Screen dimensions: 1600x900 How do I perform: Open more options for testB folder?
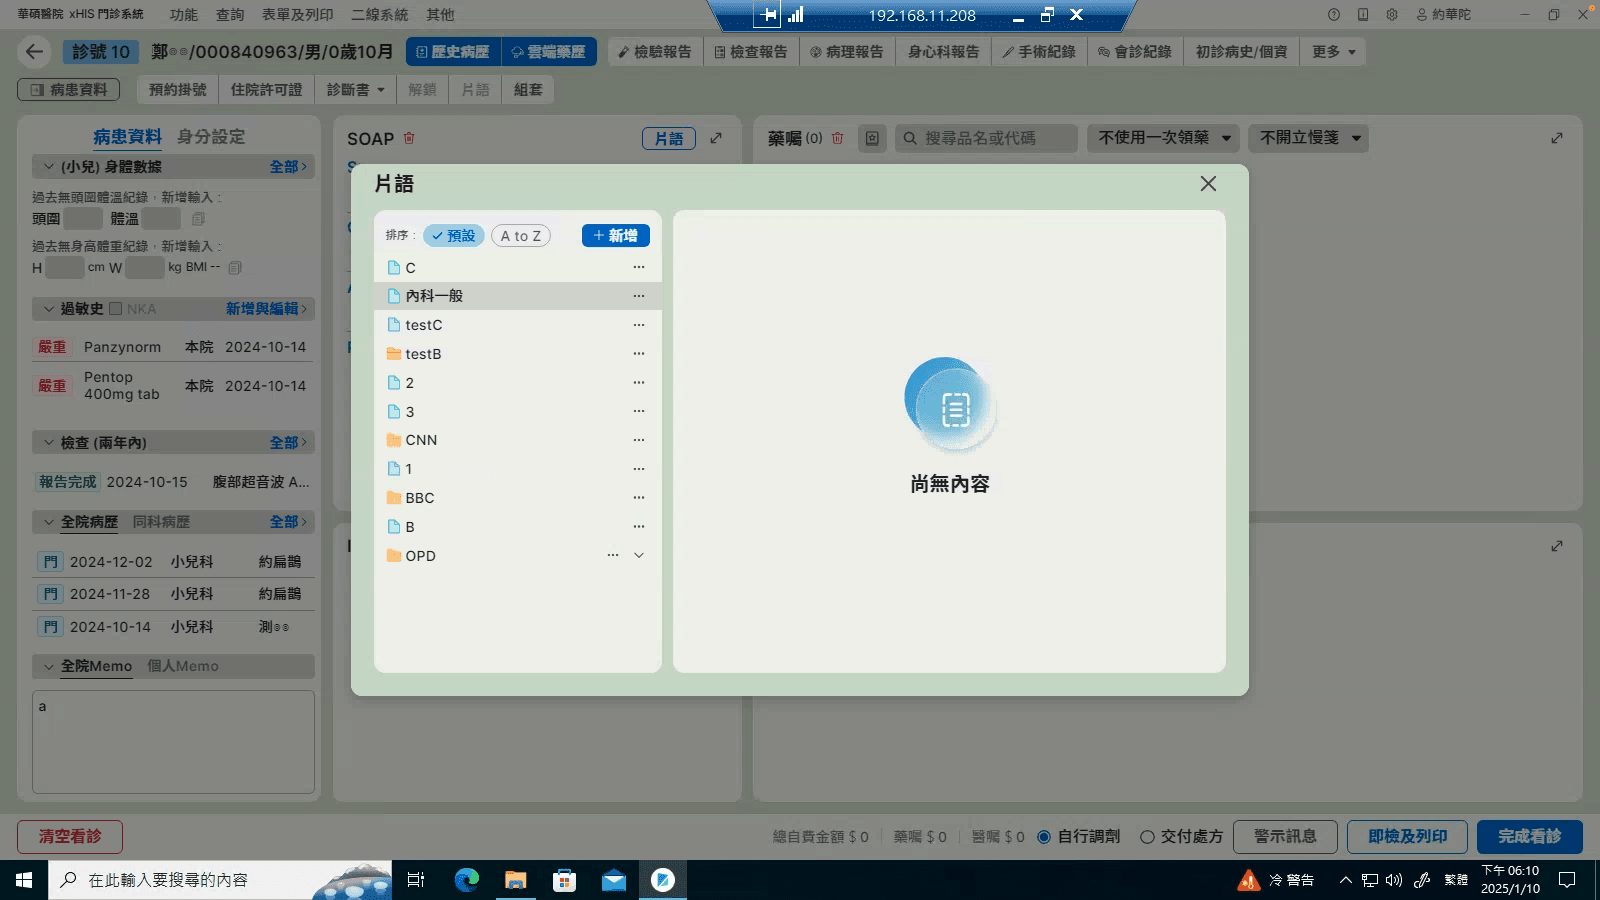coord(639,354)
